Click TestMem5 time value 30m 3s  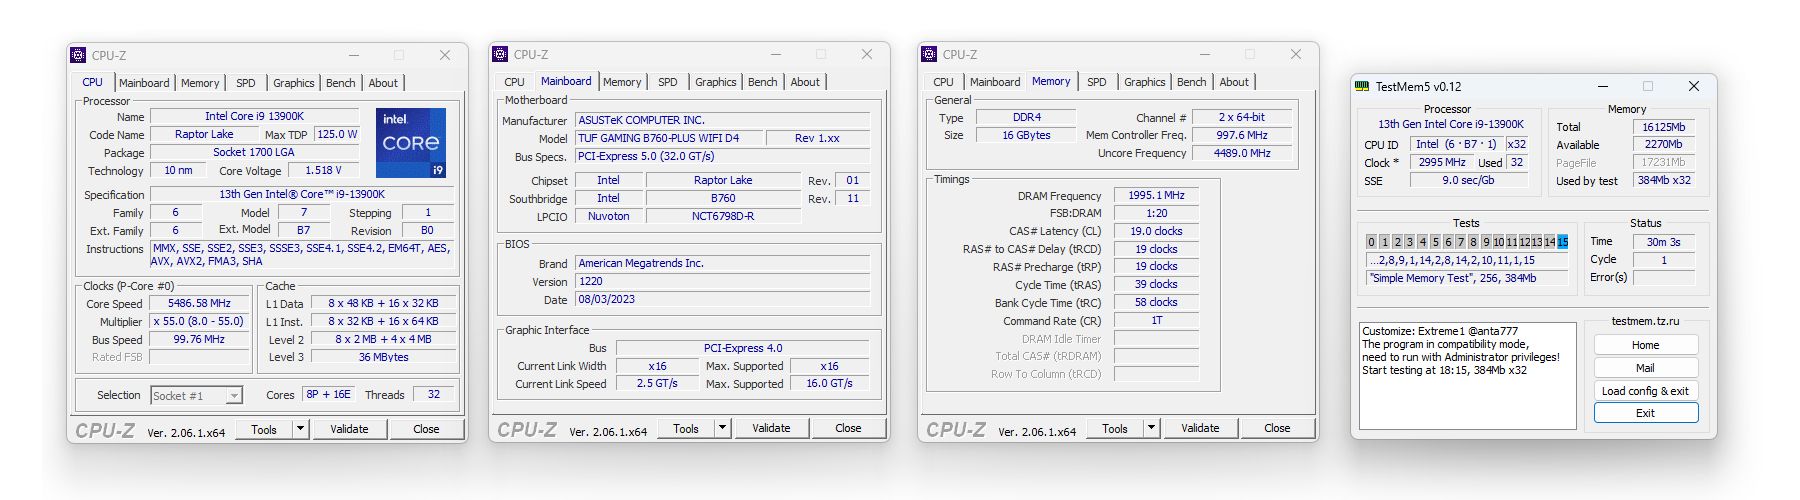click(x=1663, y=242)
